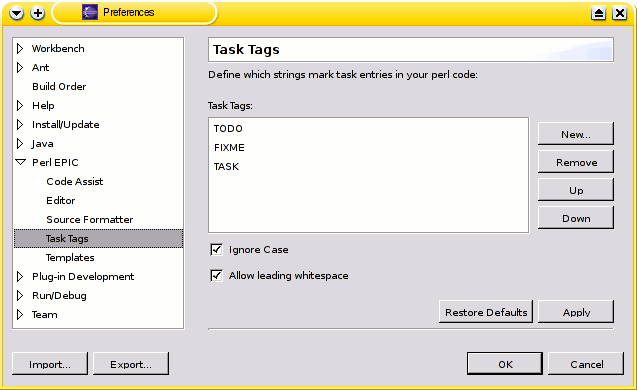Select Team in the preferences tree
The height and width of the screenshot is (390, 637).
[45, 315]
